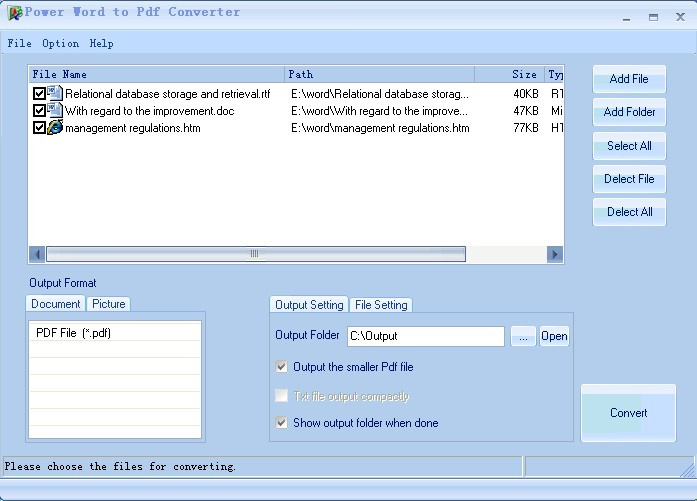Open the File menu
The image size is (697, 501).
[20, 44]
